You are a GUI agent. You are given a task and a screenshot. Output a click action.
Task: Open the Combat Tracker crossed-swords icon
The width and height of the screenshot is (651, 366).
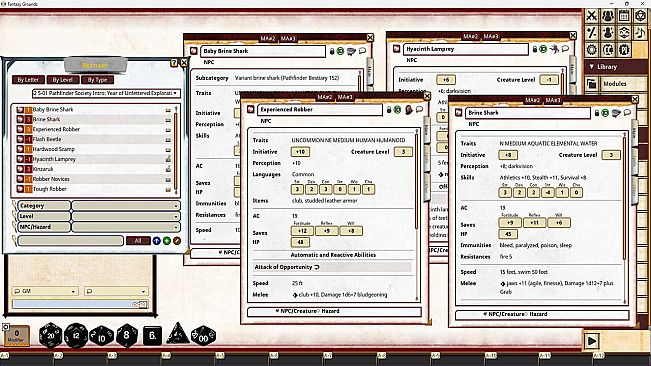591,16
